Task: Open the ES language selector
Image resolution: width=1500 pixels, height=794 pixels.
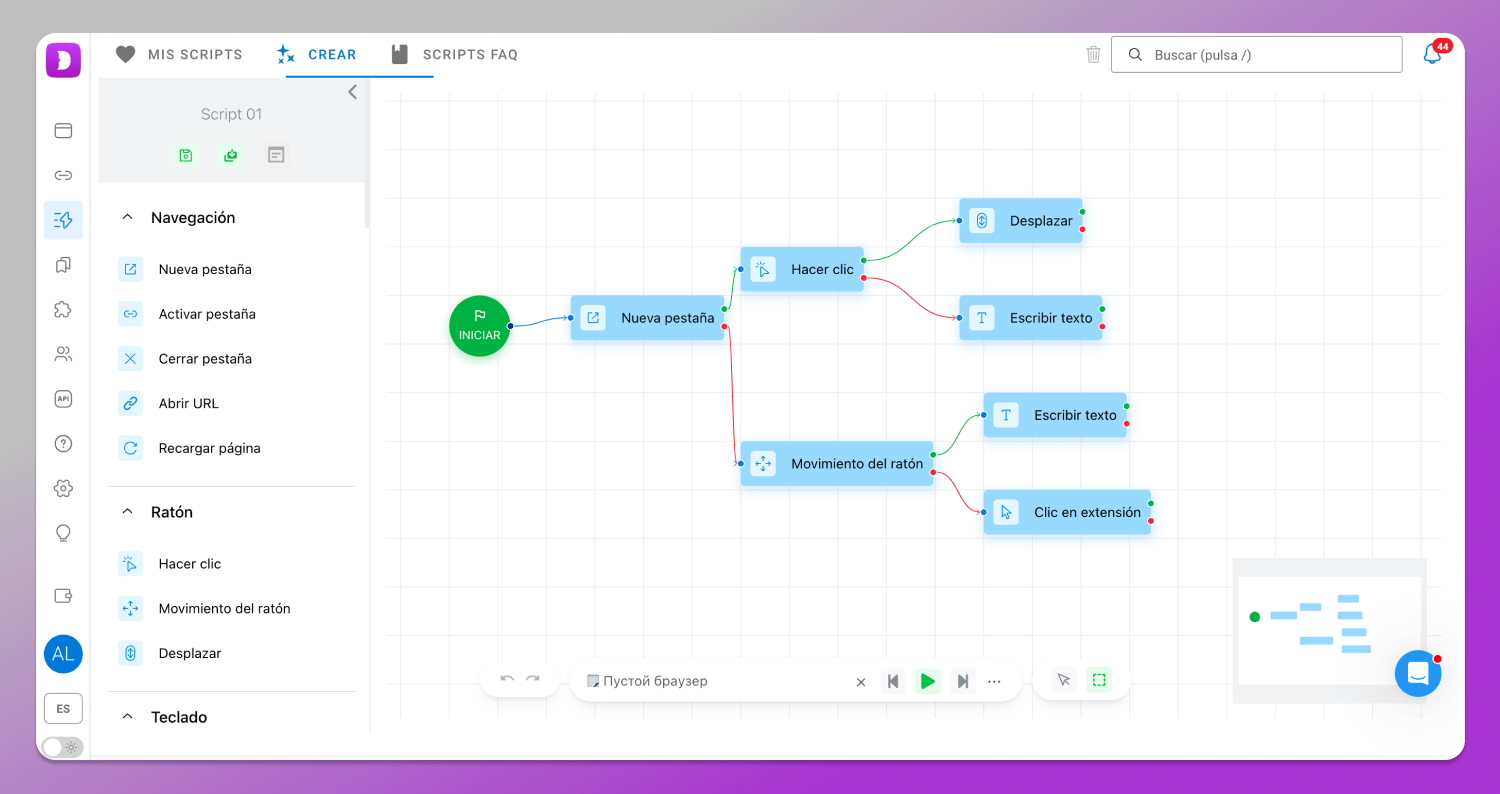Action: pyautogui.click(x=63, y=708)
